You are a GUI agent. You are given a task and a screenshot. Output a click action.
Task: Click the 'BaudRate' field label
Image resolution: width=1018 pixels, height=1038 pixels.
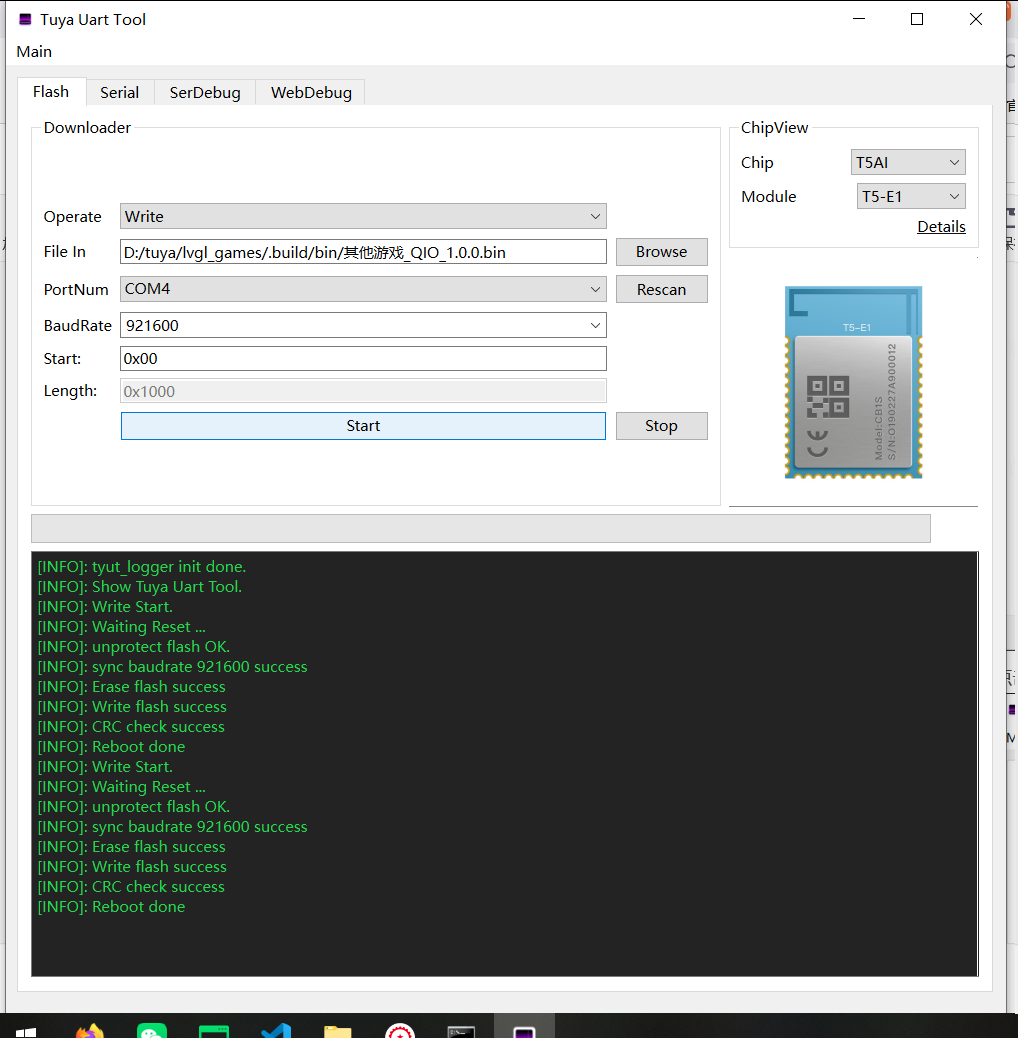pyautogui.click(x=77, y=326)
